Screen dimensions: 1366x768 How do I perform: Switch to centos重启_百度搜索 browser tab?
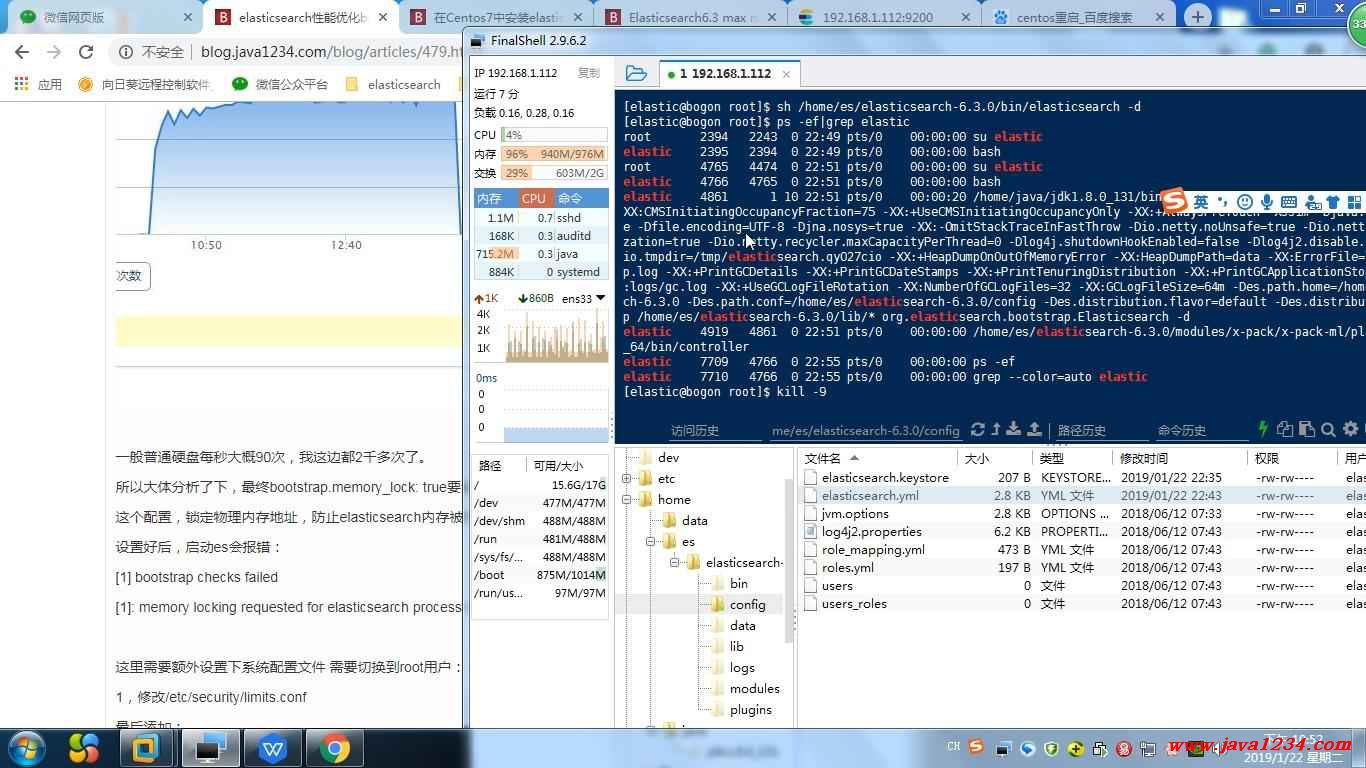point(1077,17)
